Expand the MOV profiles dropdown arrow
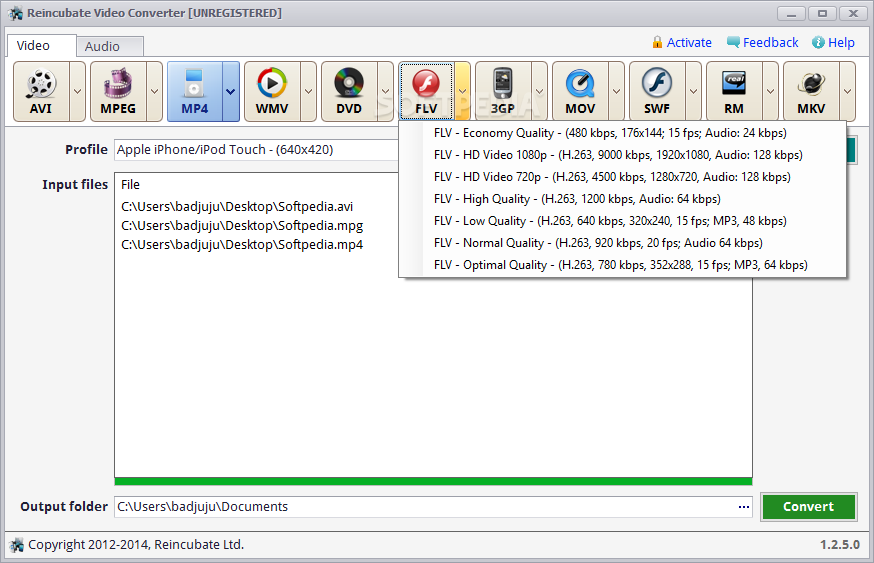This screenshot has height=563, width=874. 616,91
